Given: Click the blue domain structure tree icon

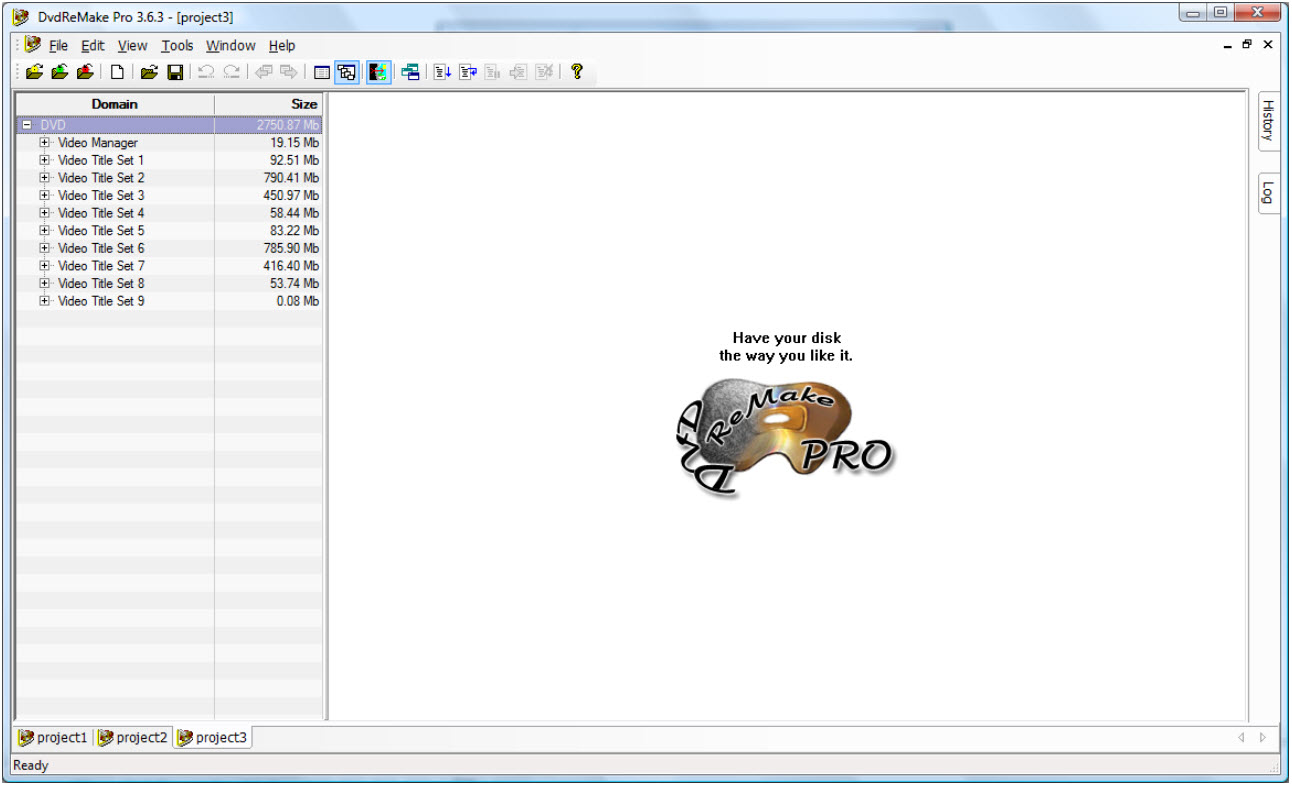Looking at the screenshot, I should pos(410,72).
